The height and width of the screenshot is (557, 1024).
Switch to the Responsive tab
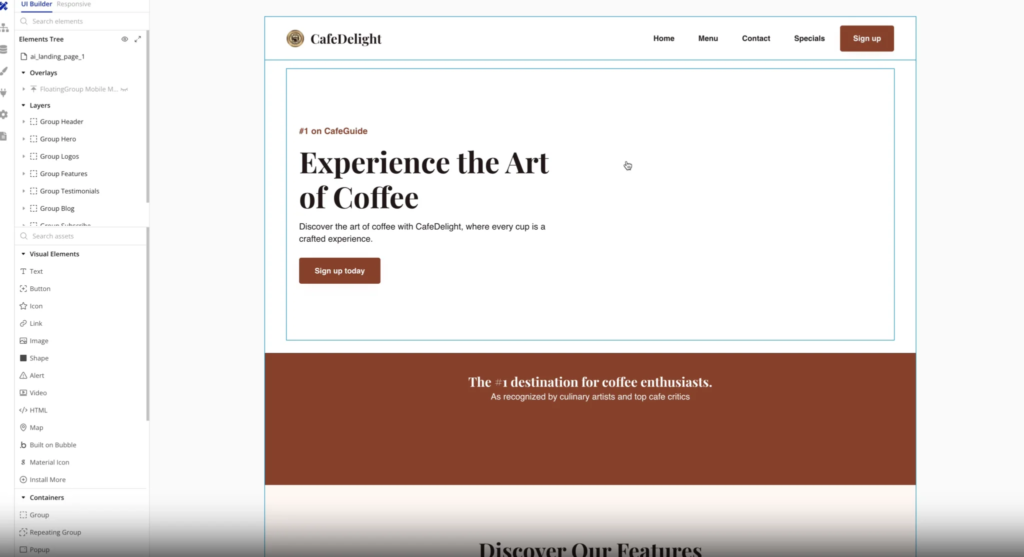click(73, 5)
